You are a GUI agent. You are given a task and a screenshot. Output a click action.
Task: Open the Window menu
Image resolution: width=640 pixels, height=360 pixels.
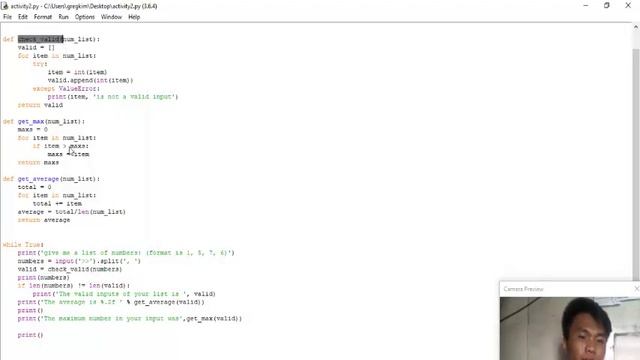pos(111,17)
